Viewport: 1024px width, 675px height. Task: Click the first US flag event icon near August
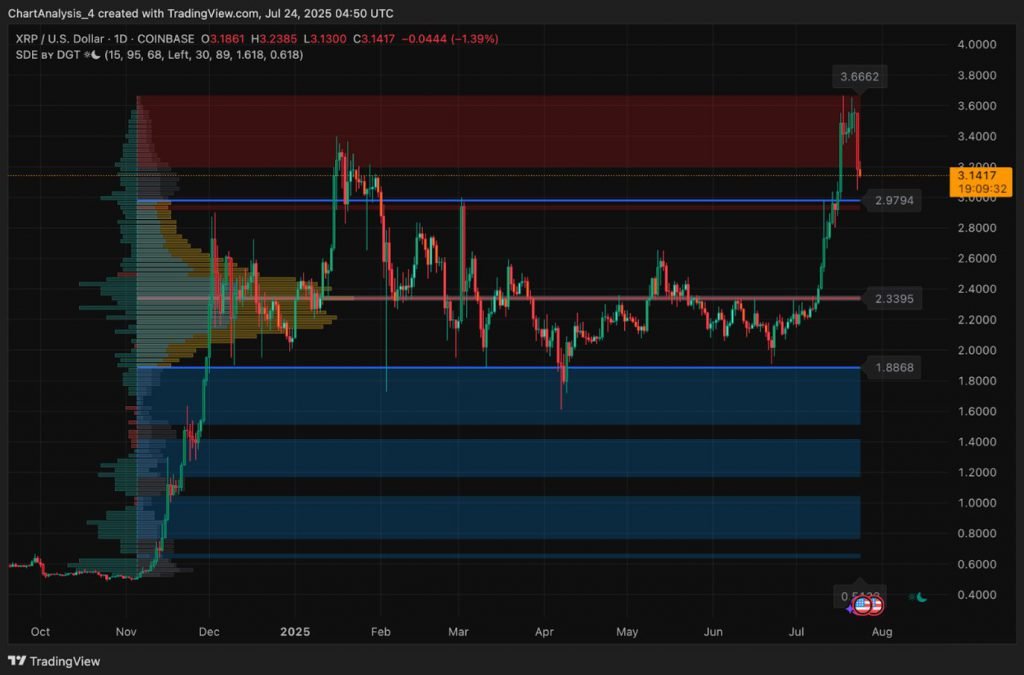coord(861,606)
